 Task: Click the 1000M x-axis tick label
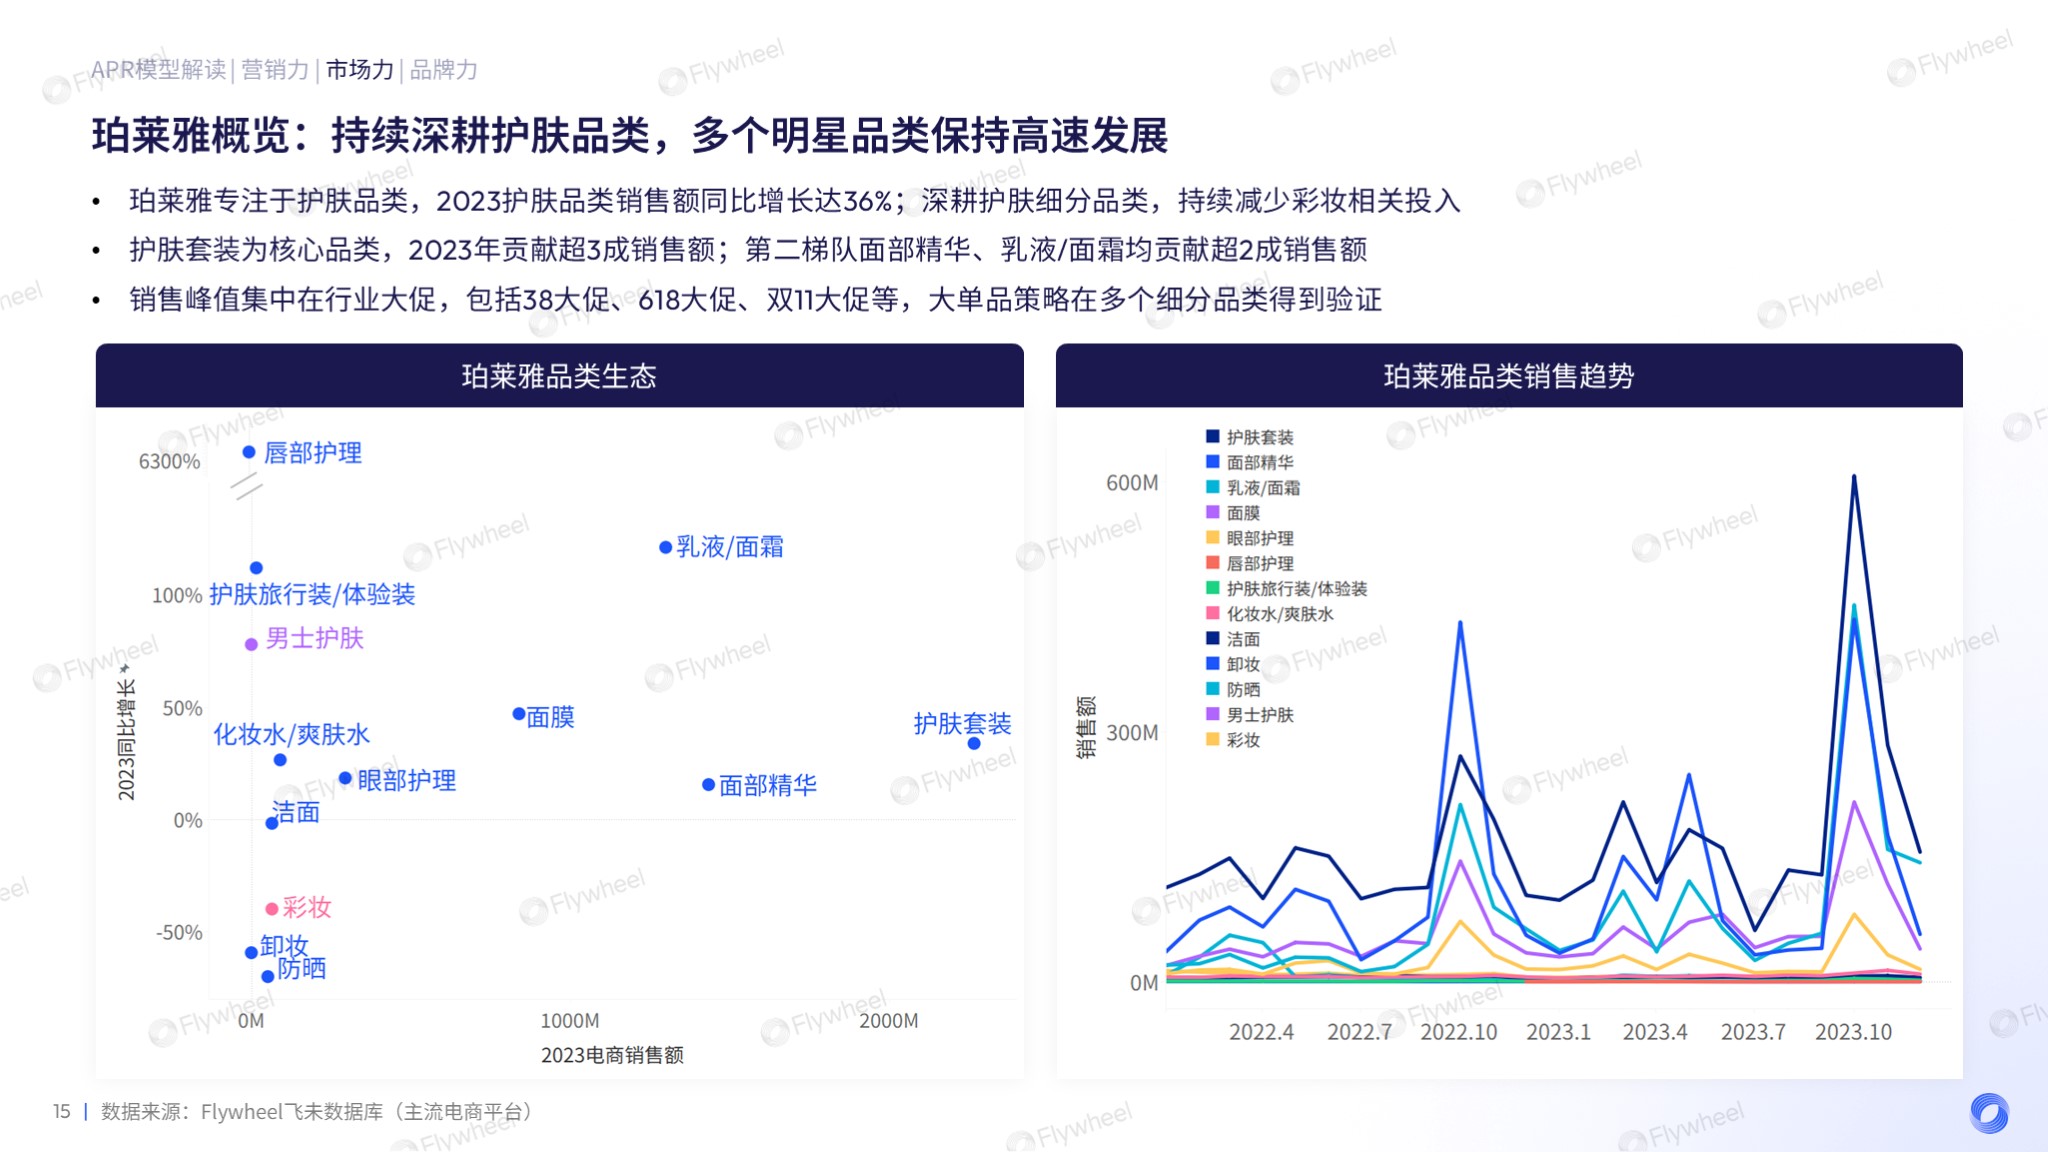click(x=570, y=1021)
